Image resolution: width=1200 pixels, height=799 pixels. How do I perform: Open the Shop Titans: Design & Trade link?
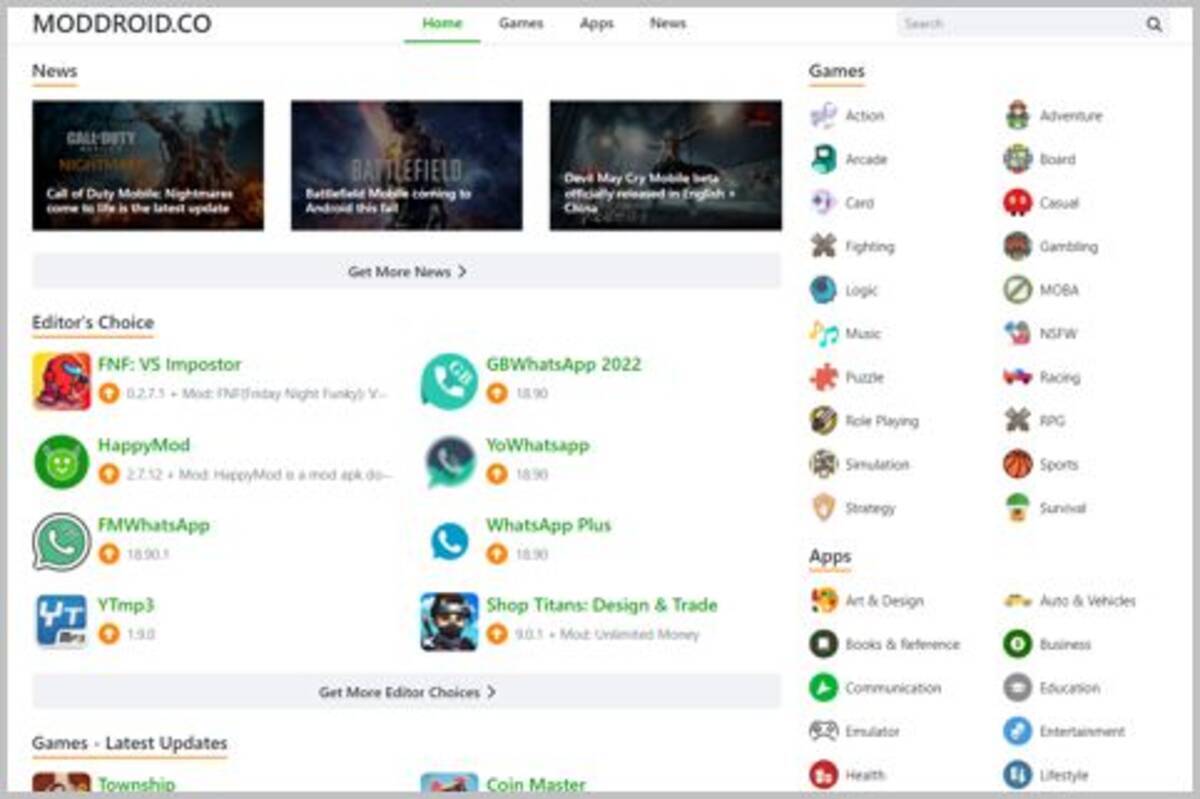tap(601, 605)
